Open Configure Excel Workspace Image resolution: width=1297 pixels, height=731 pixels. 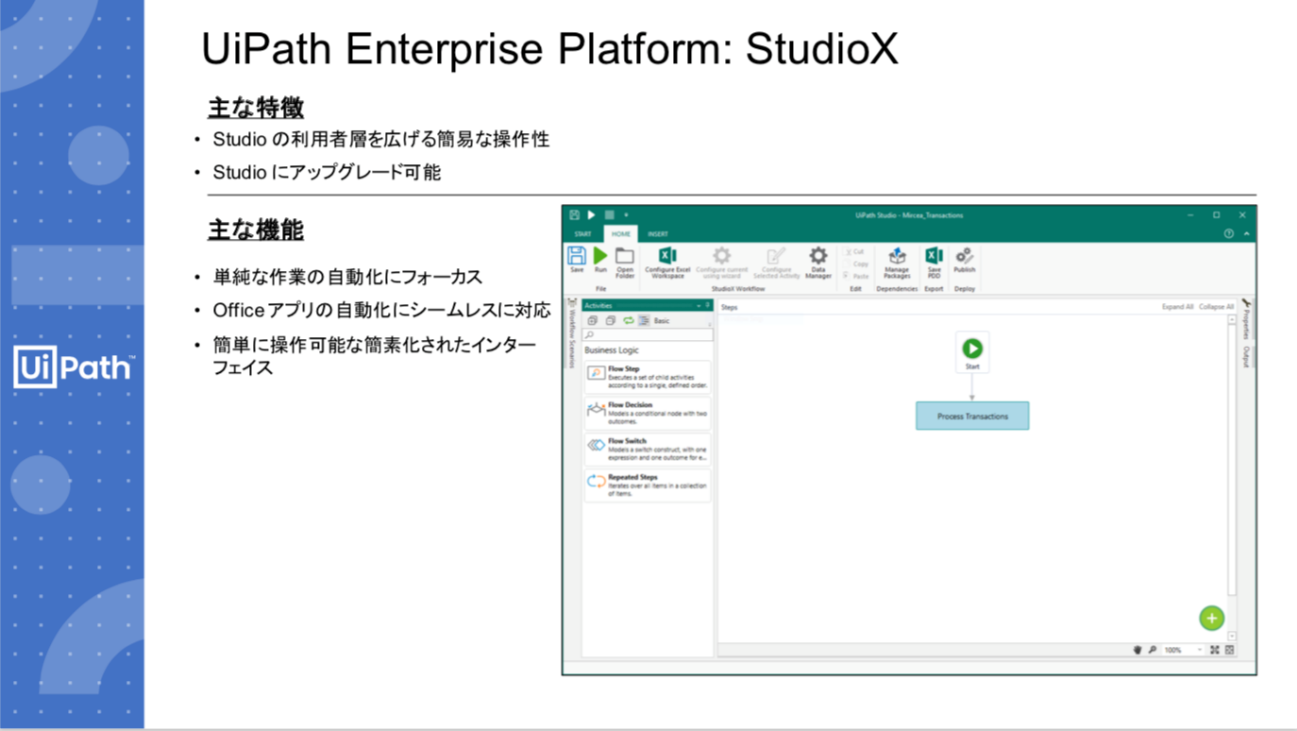click(x=667, y=262)
